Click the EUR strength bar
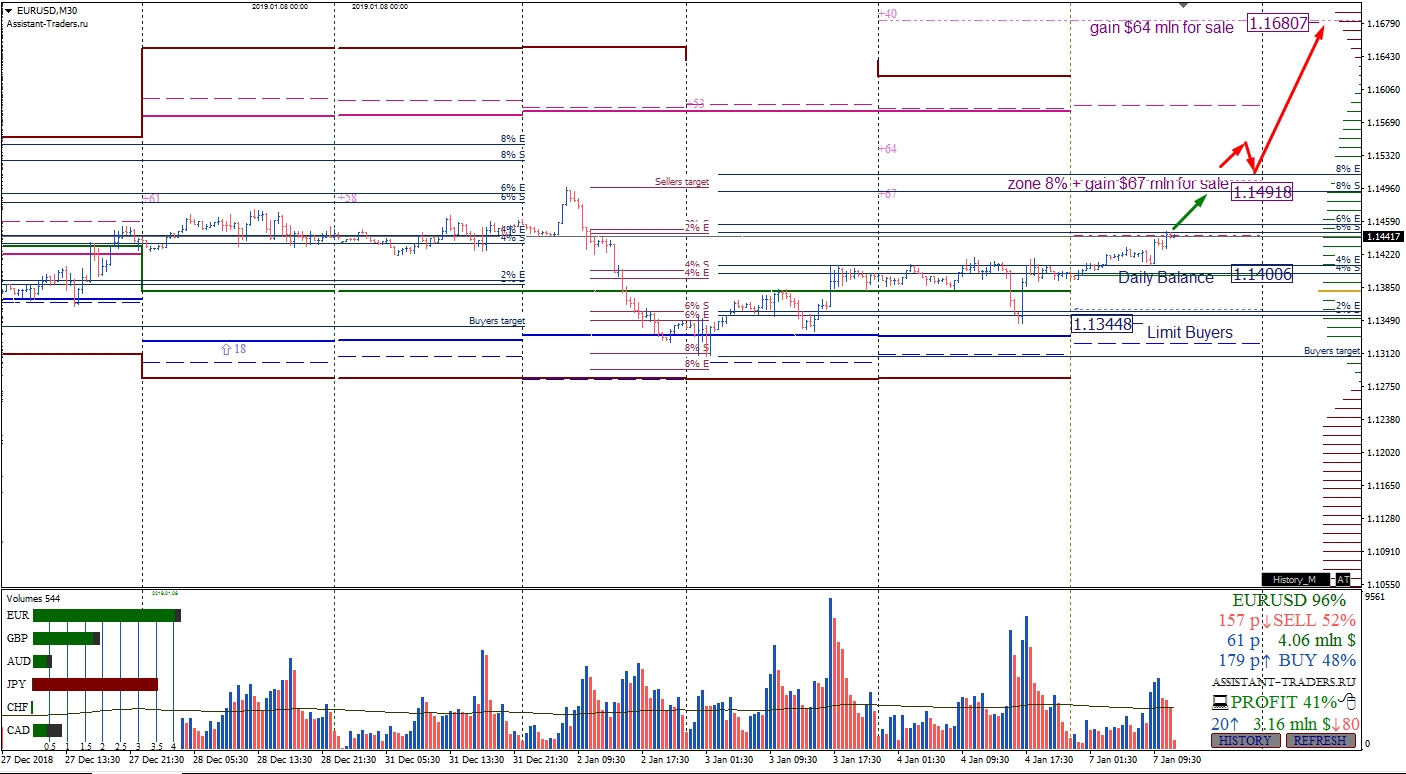The width and height of the screenshot is (1406, 774). 107,615
